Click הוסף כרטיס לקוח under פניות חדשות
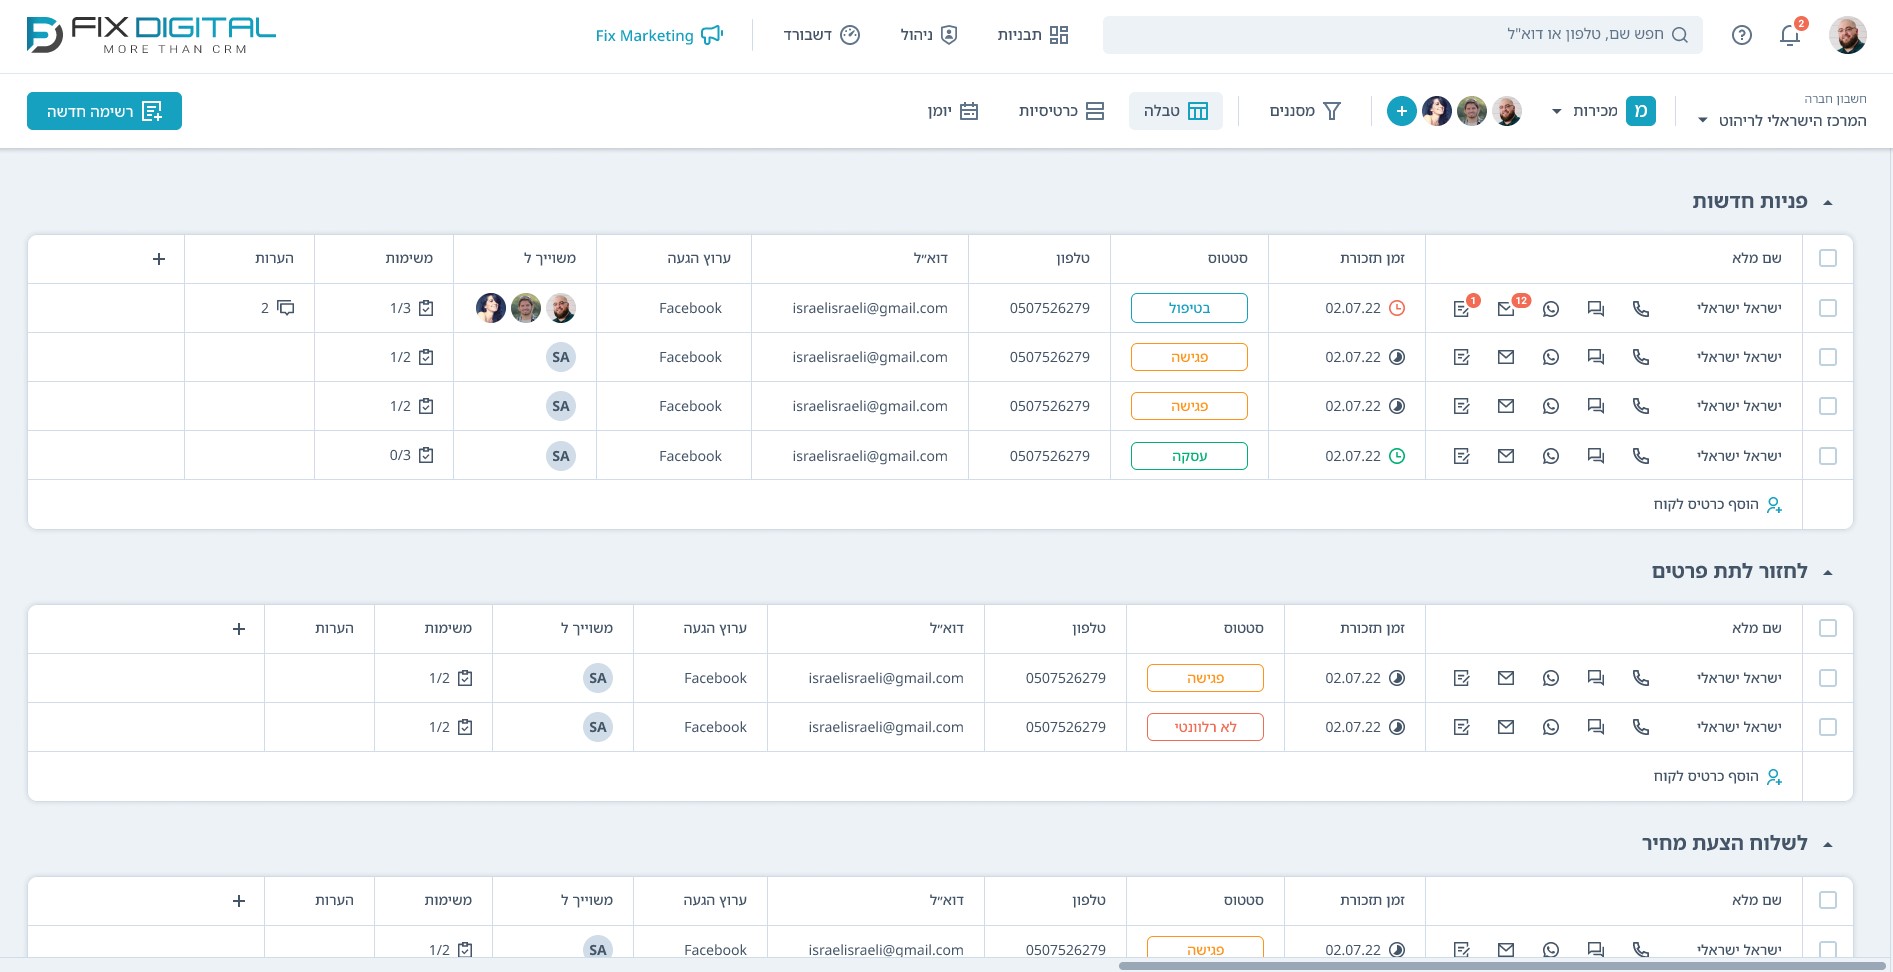Screen dimensions: 1893x972 pyautogui.click(x=1718, y=505)
